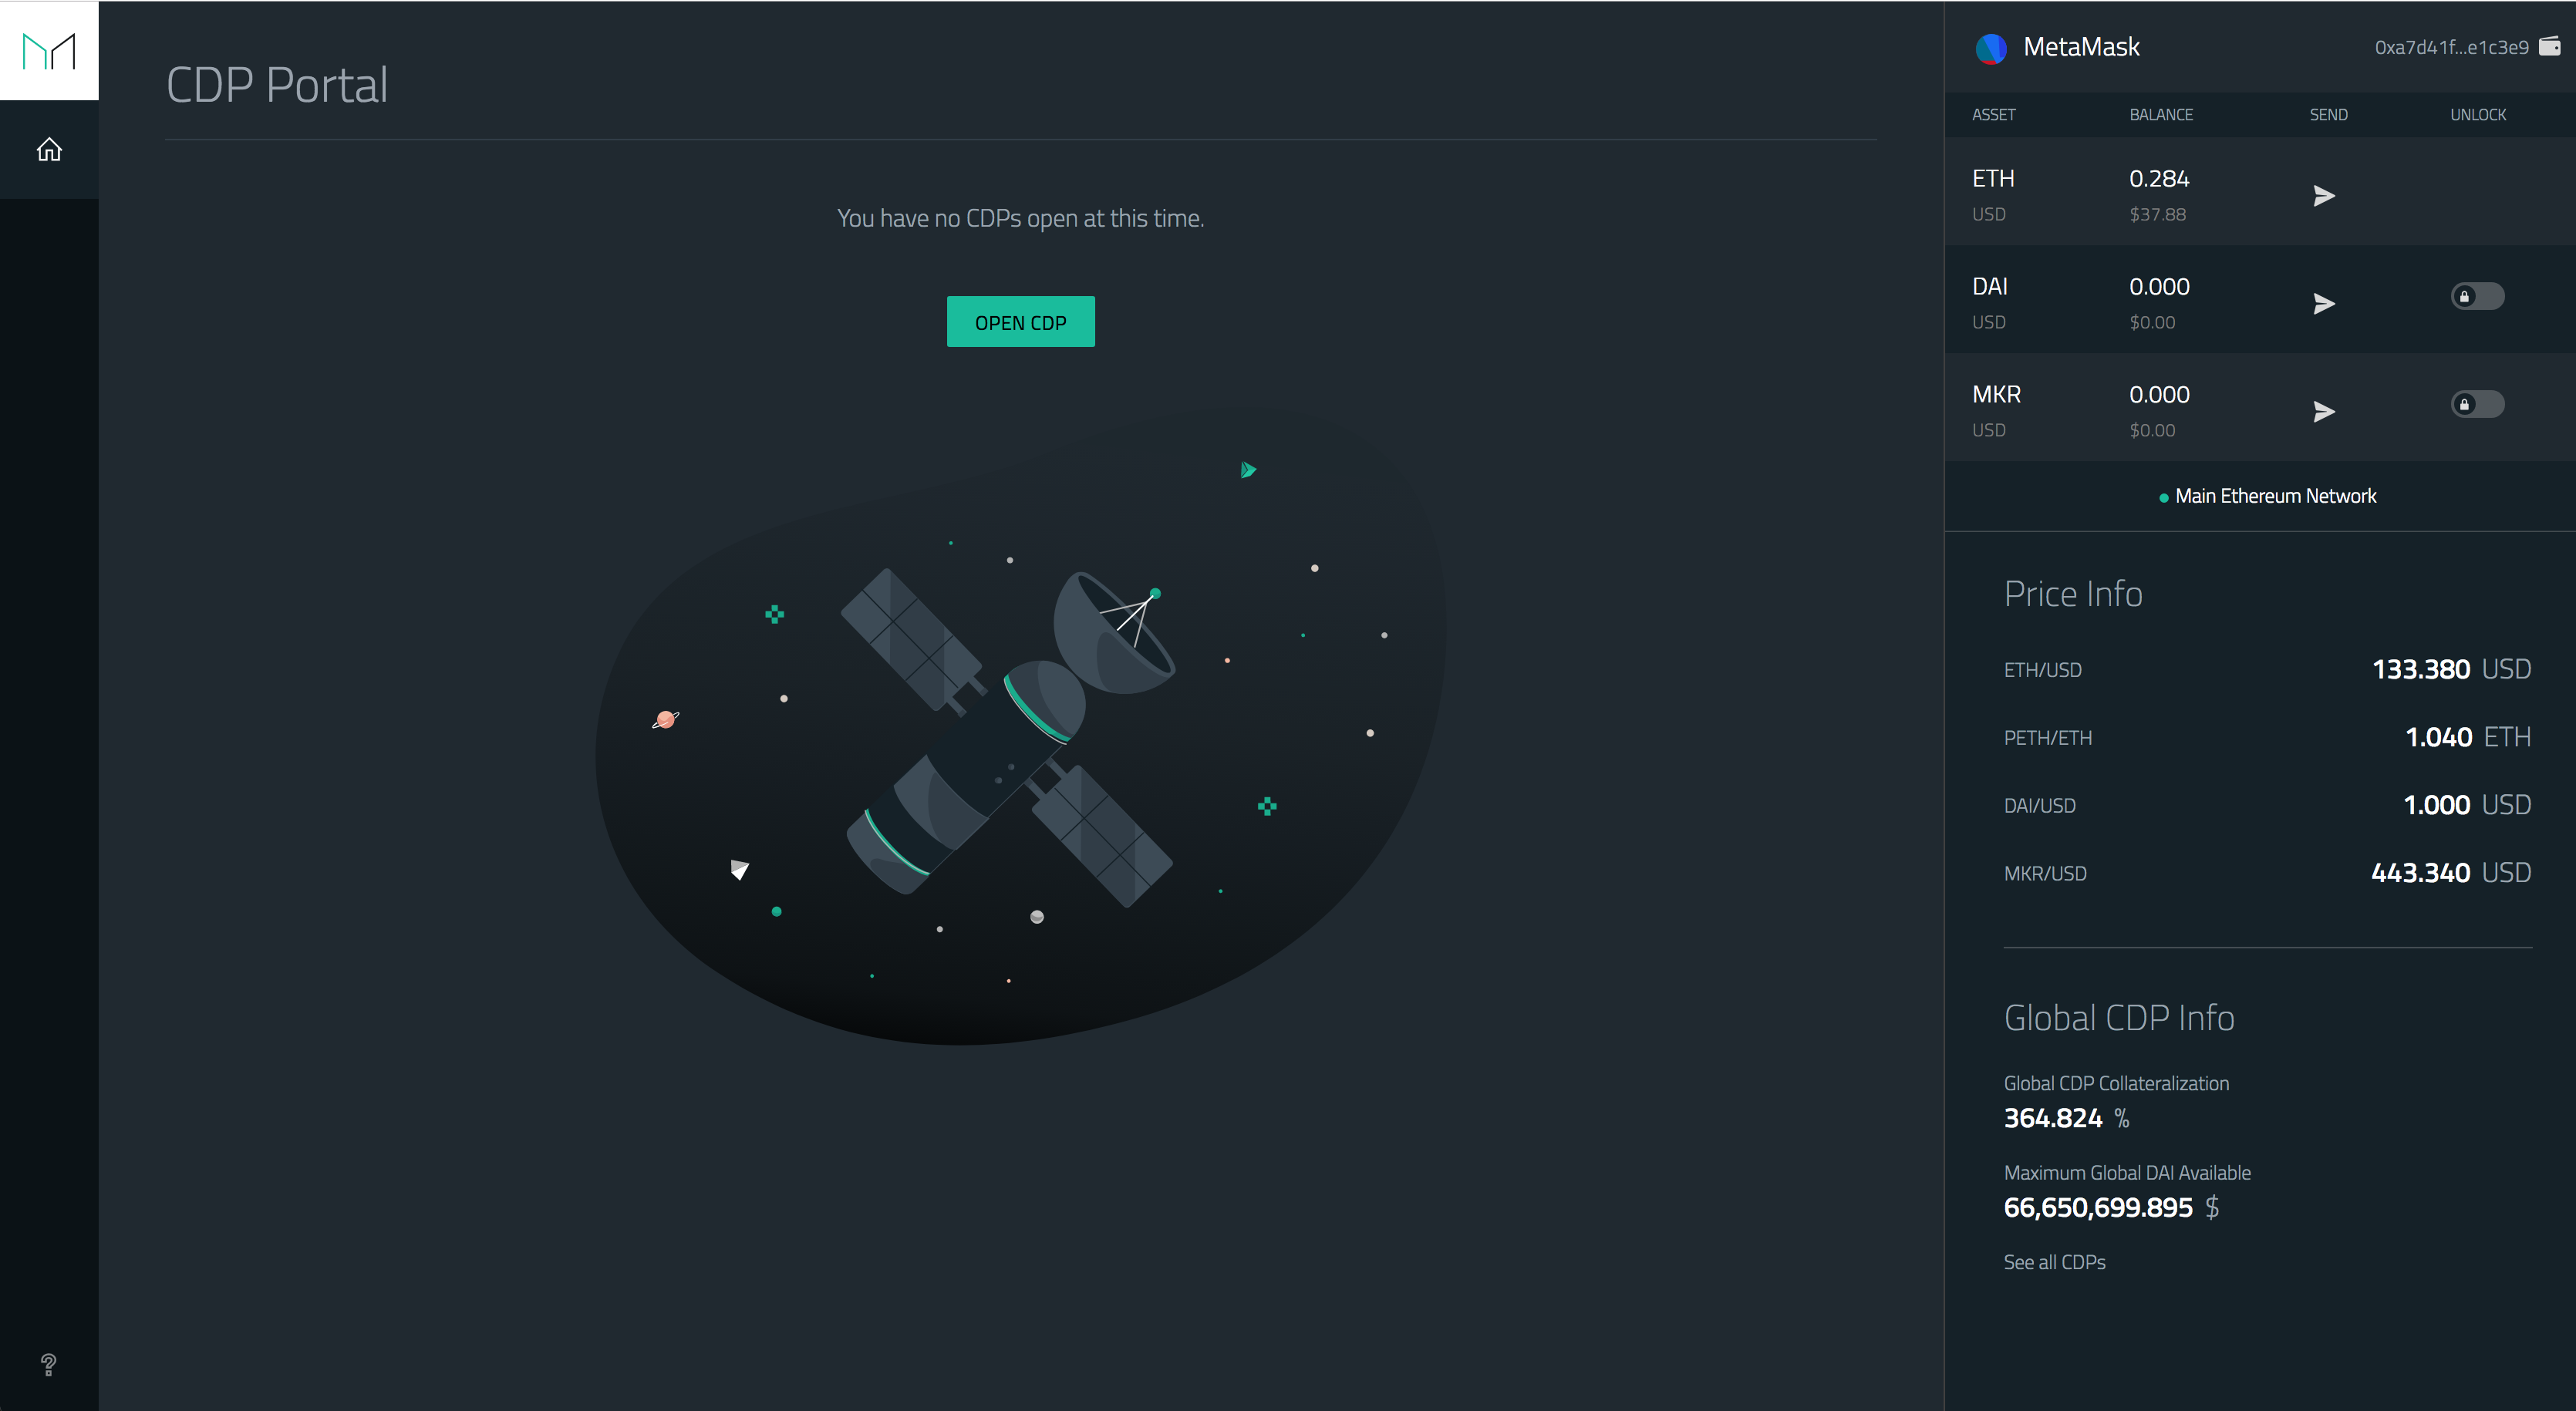Click the send DAI arrow icon
2576x1411 pixels.
pyautogui.click(x=2324, y=304)
